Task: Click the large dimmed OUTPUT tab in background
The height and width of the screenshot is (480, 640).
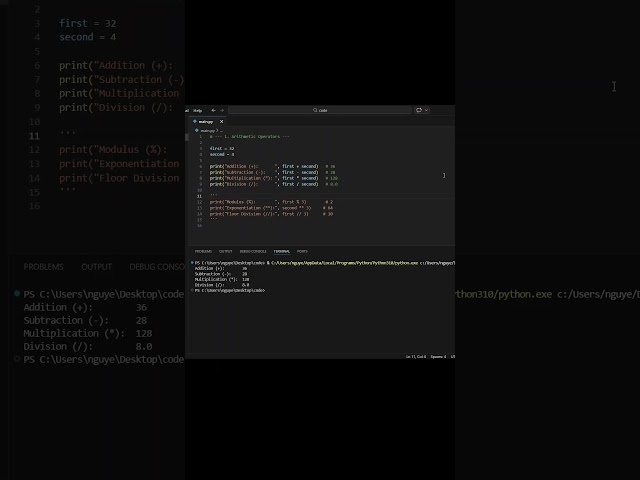Action: pyautogui.click(x=96, y=267)
